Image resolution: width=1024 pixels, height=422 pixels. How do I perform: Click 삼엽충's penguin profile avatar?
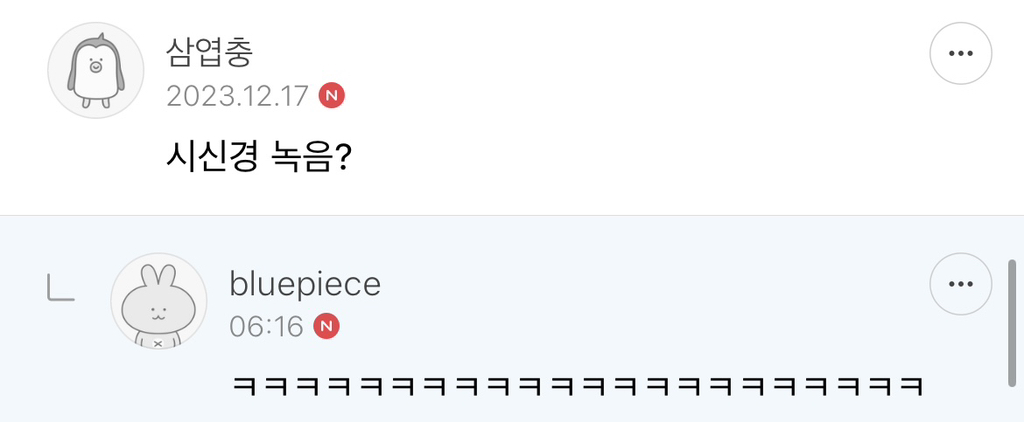pyautogui.click(x=96, y=71)
